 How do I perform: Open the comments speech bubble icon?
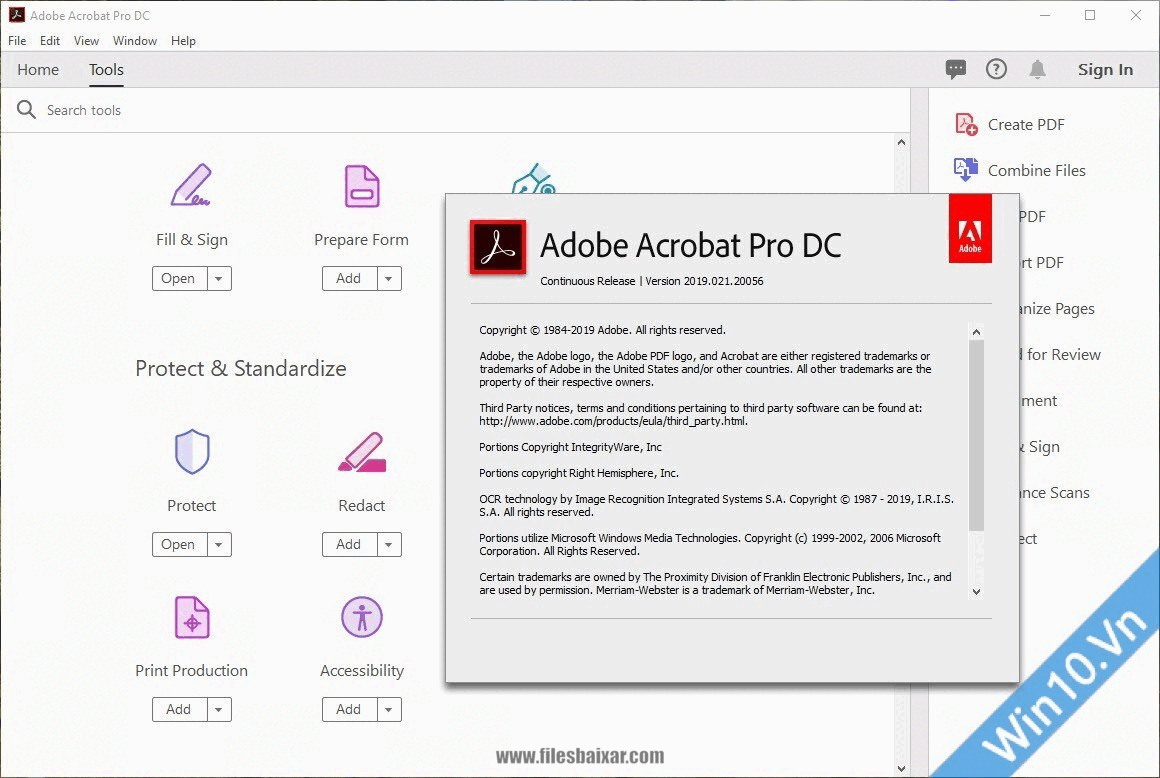pos(956,70)
